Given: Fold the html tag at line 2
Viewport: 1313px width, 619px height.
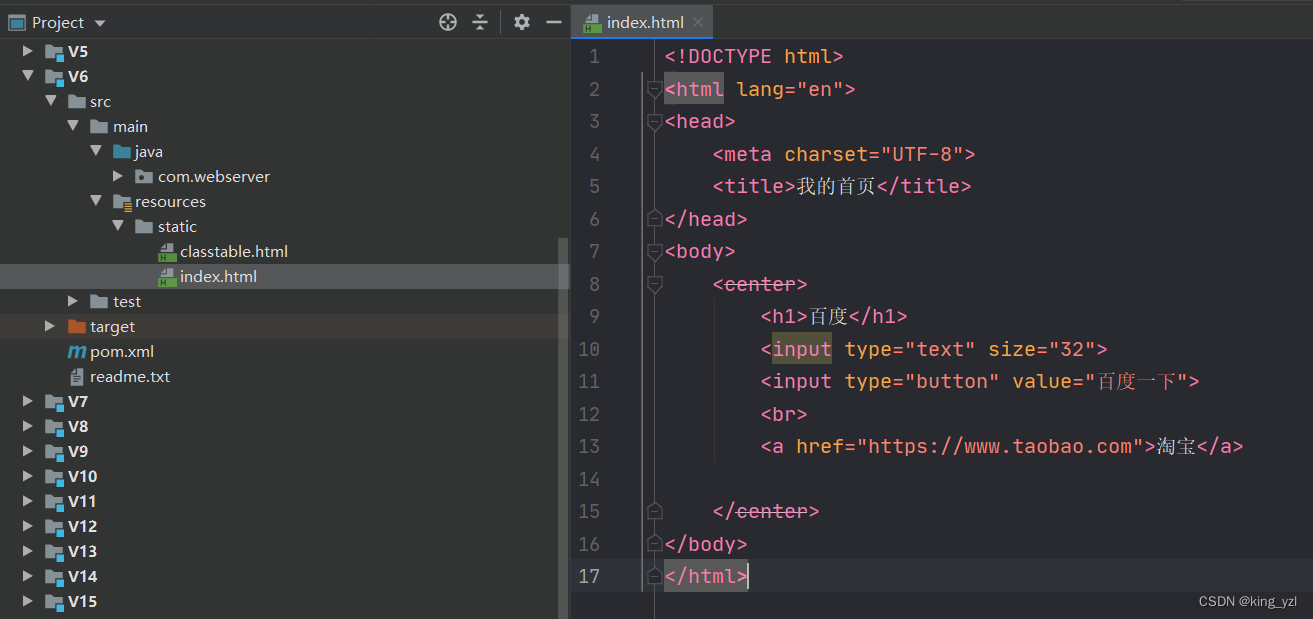Looking at the screenshot, I should (x=654, y=90).
